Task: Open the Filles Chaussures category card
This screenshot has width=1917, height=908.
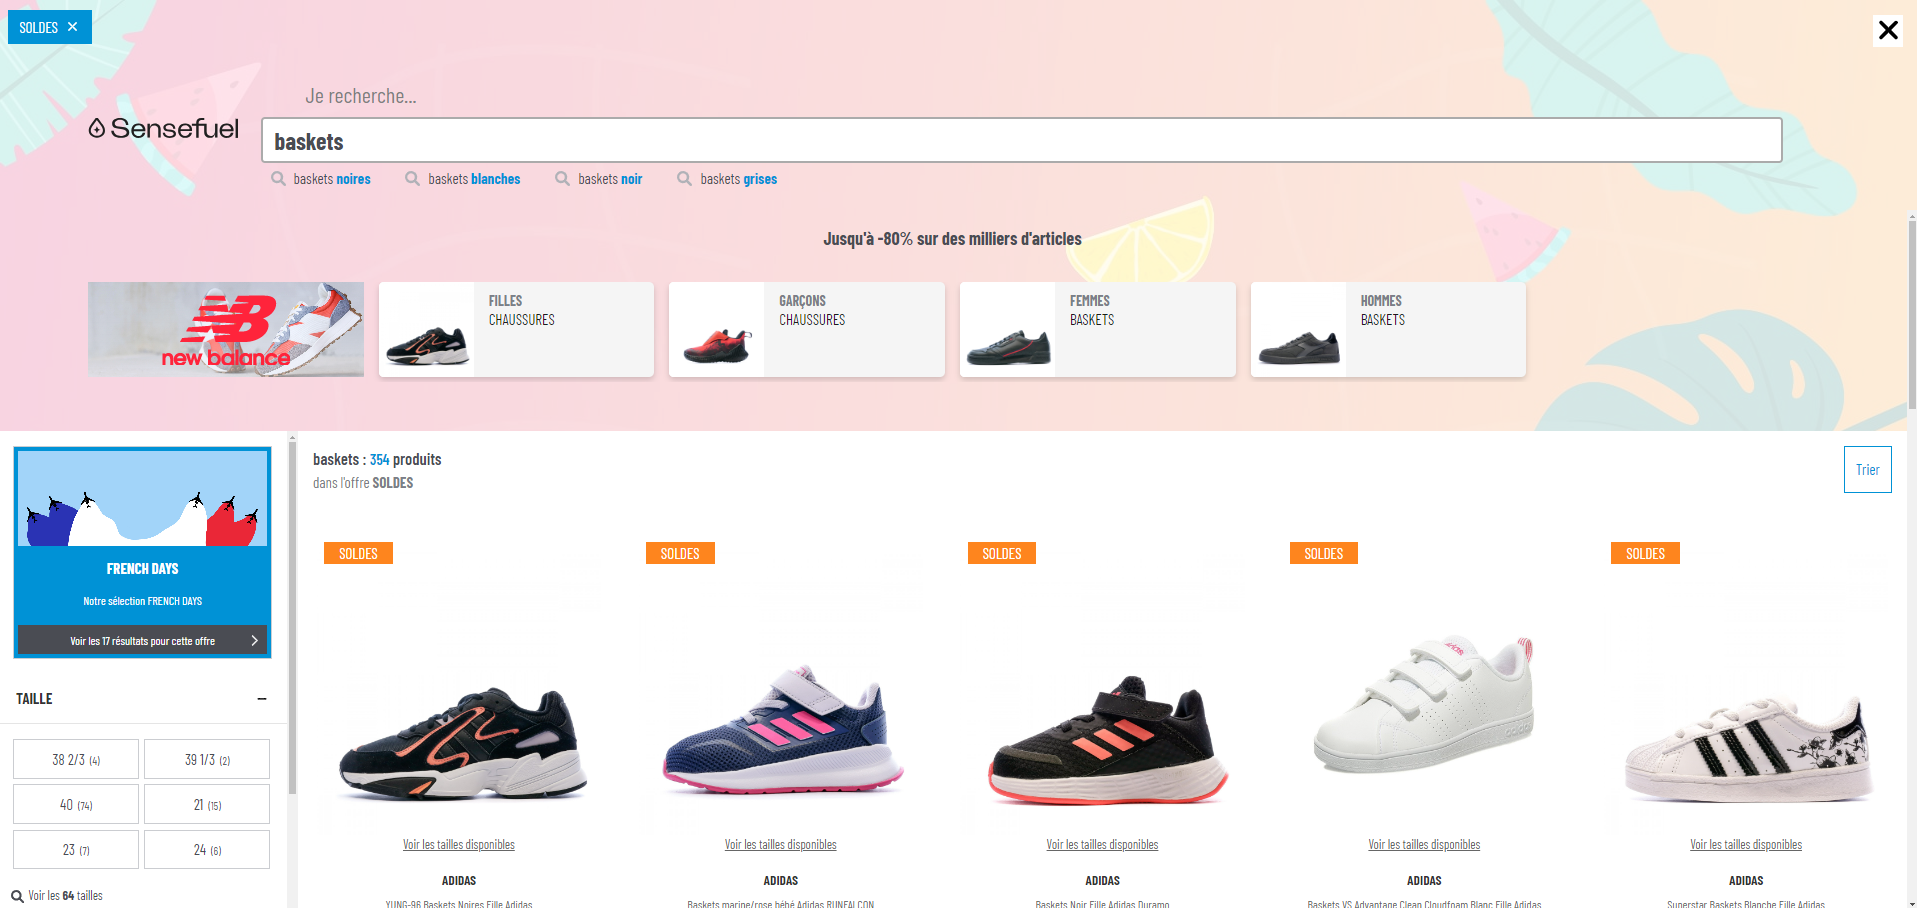Action: click(x=516, y=329)
